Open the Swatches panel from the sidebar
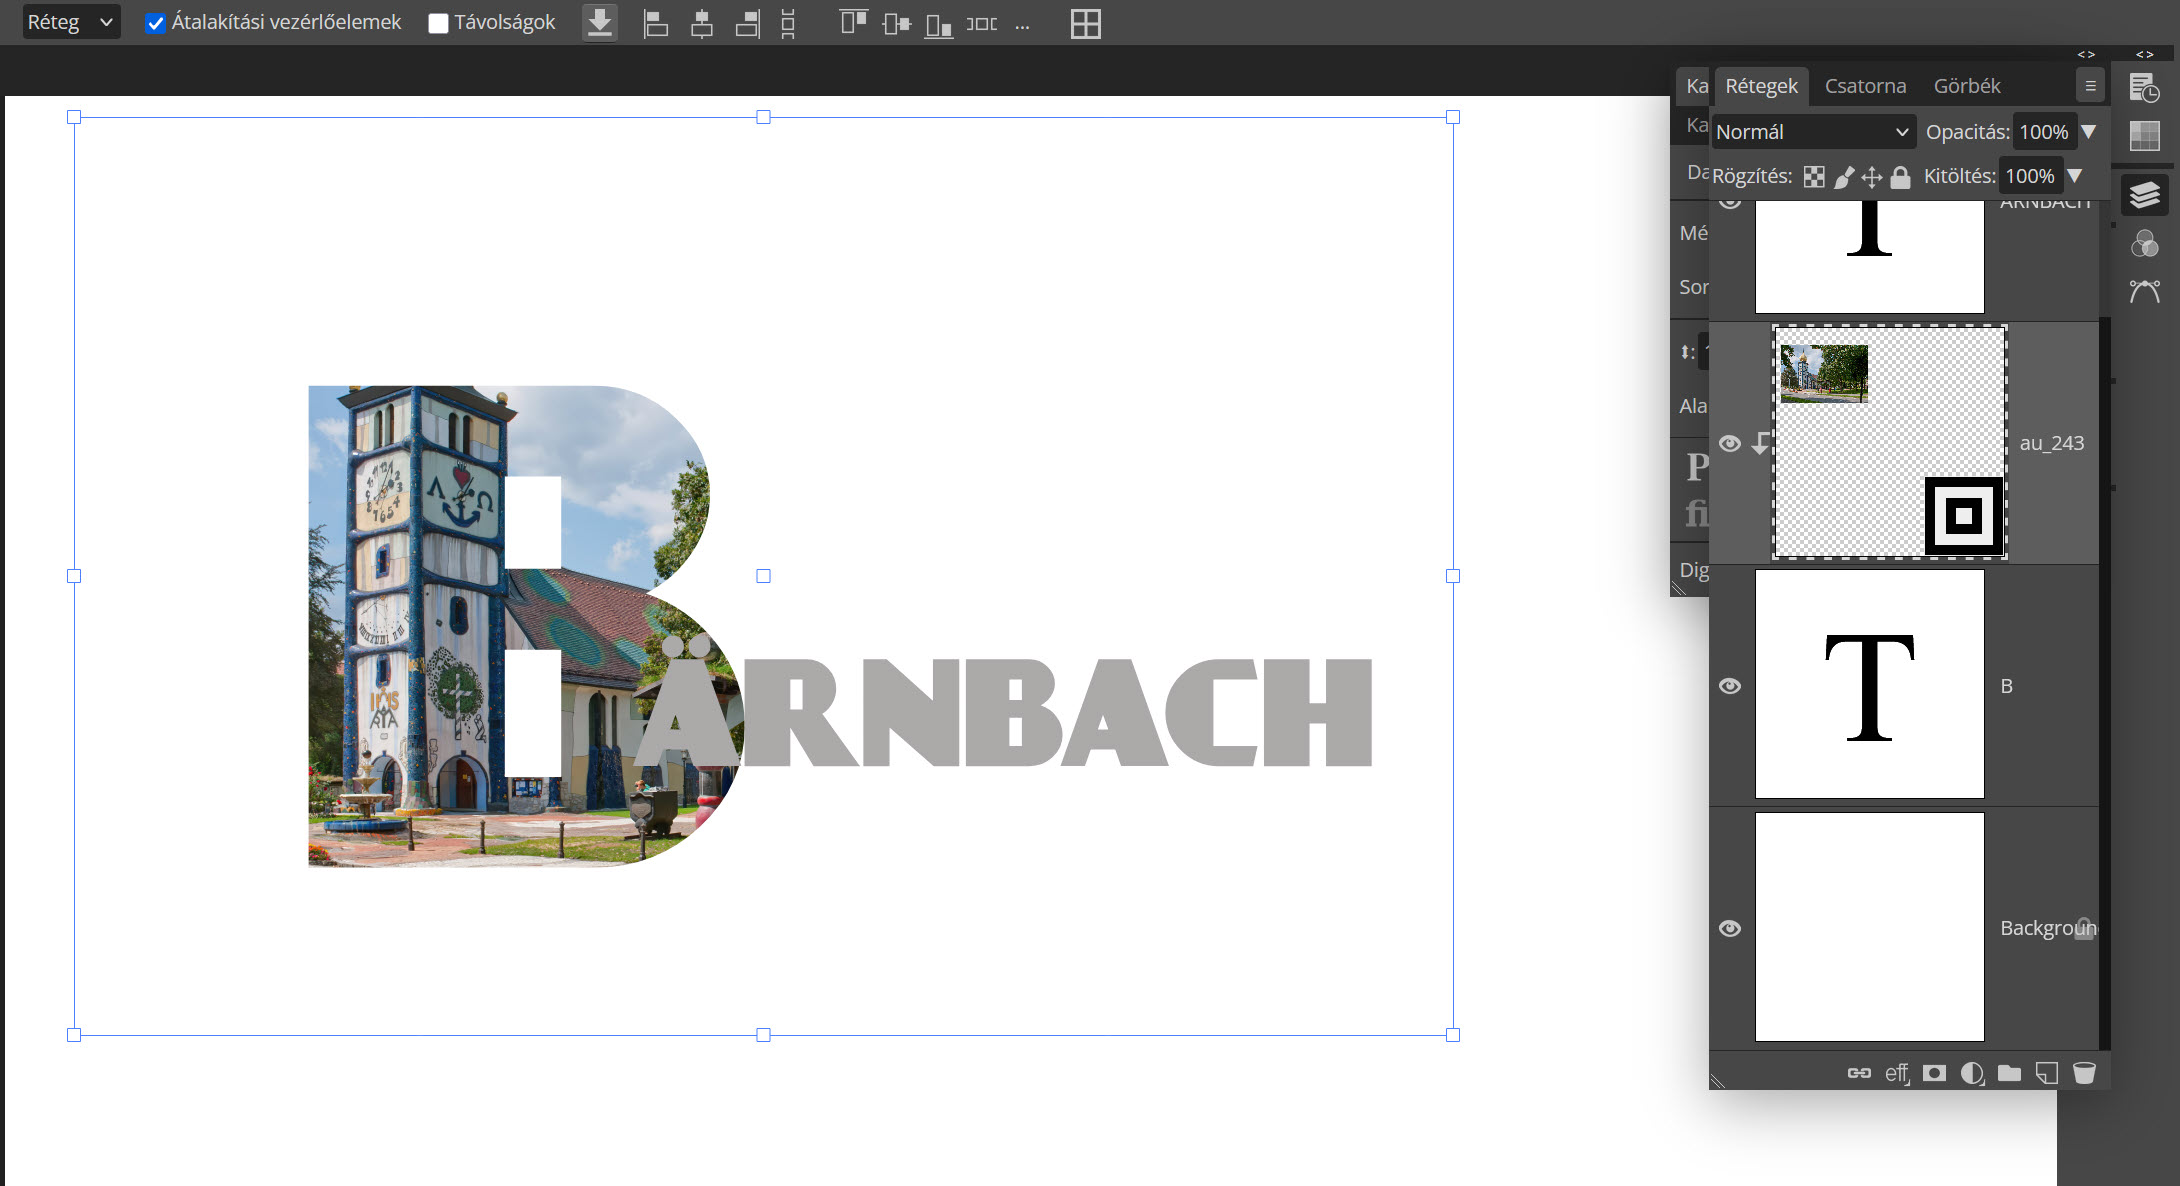The image size is (2180, 1186). 2144,136
